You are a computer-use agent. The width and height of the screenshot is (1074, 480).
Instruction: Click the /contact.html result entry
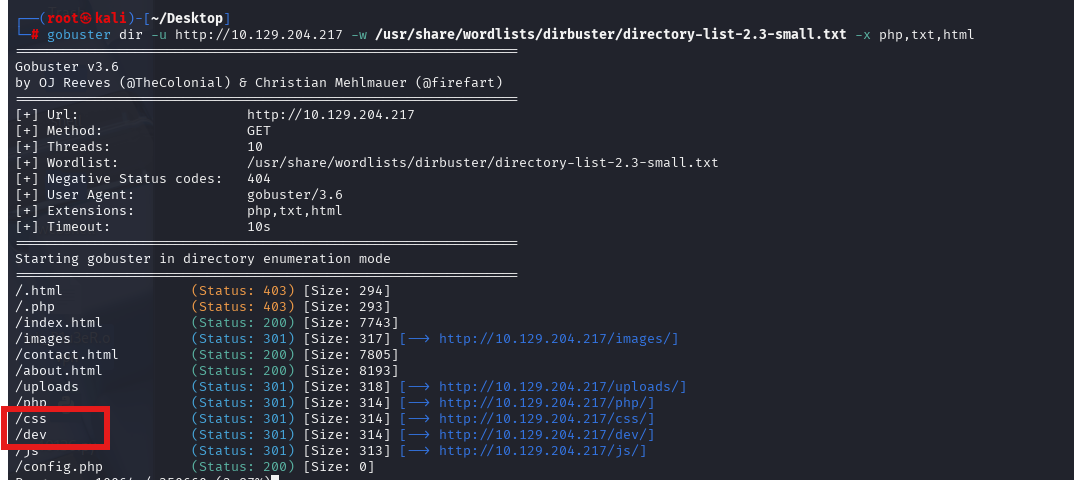(x=66, y=355)
